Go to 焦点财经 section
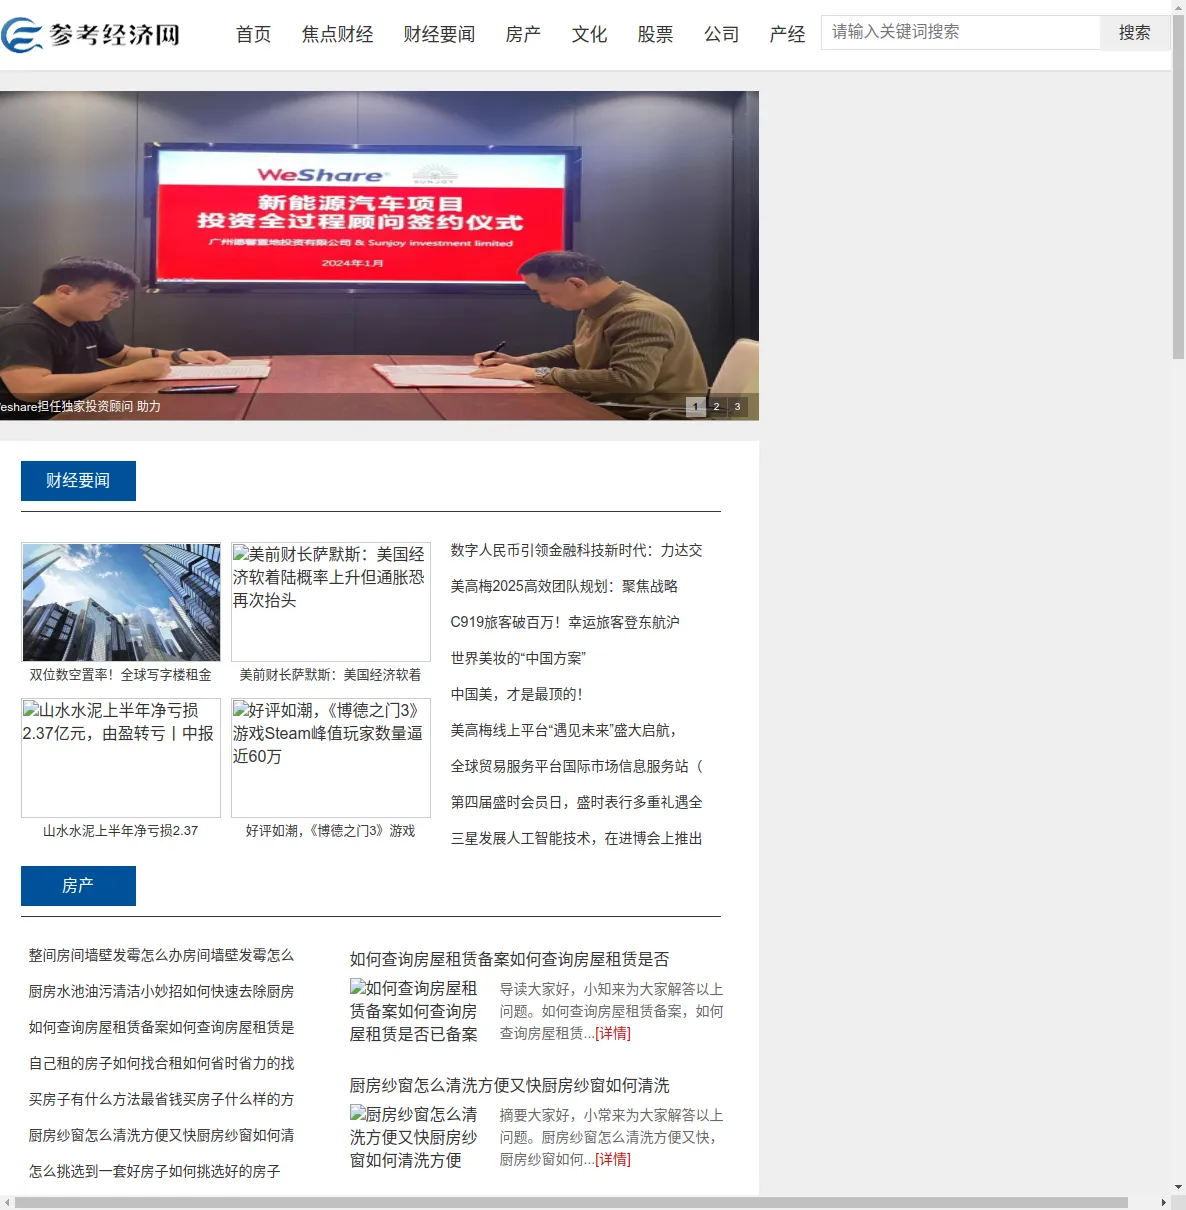The height and width of the screenshot is (1210, 1186). coord(338,35)
